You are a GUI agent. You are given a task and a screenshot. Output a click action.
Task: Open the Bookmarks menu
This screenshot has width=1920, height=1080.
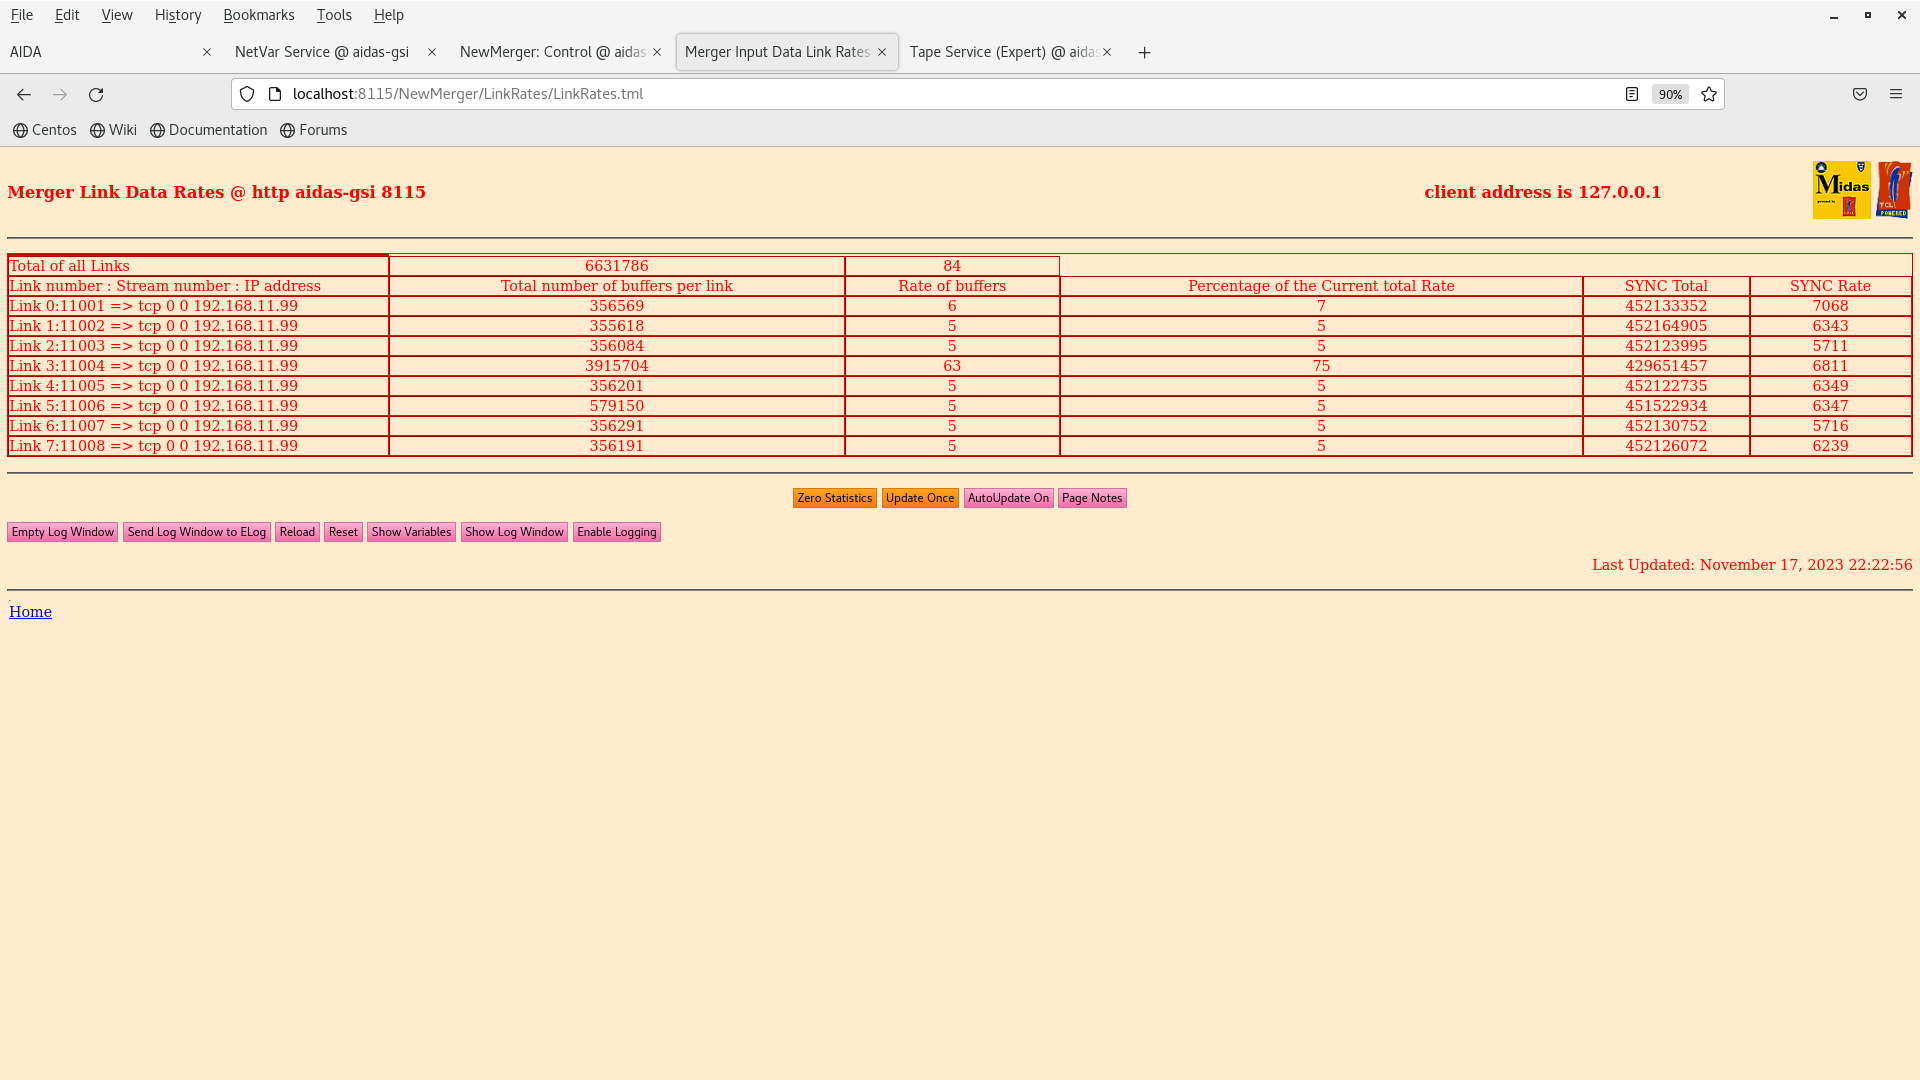coord(258,15)
